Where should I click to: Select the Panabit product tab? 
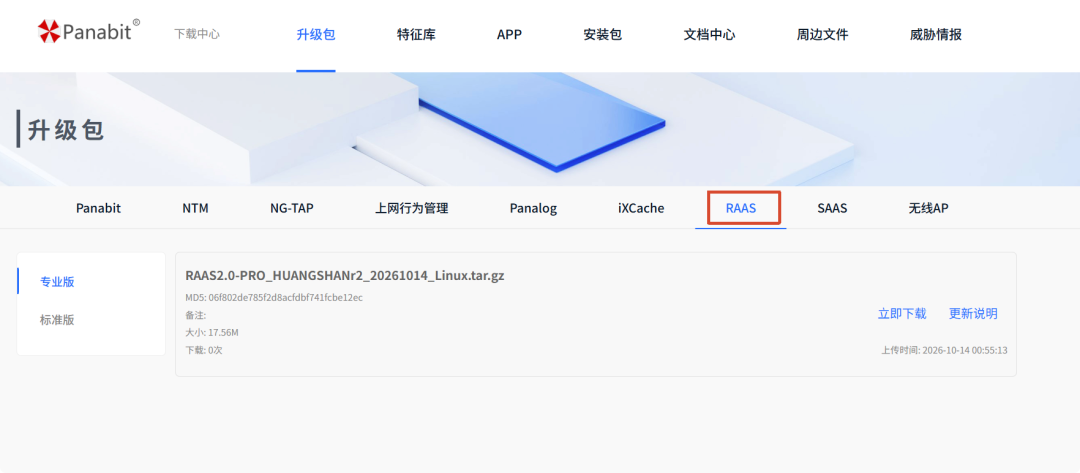point(98,208)
